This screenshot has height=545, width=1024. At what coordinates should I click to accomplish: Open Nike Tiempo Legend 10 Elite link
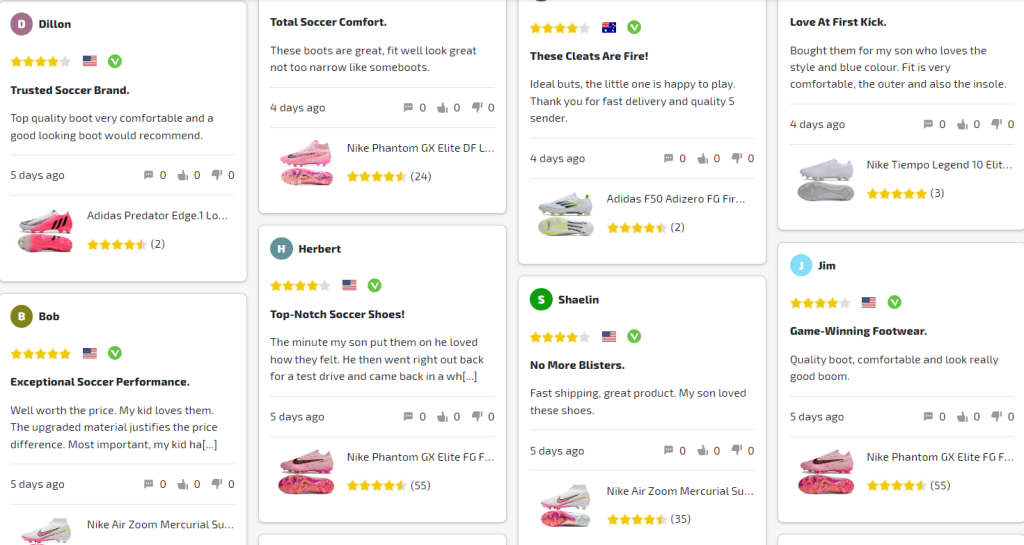(939, 165)
